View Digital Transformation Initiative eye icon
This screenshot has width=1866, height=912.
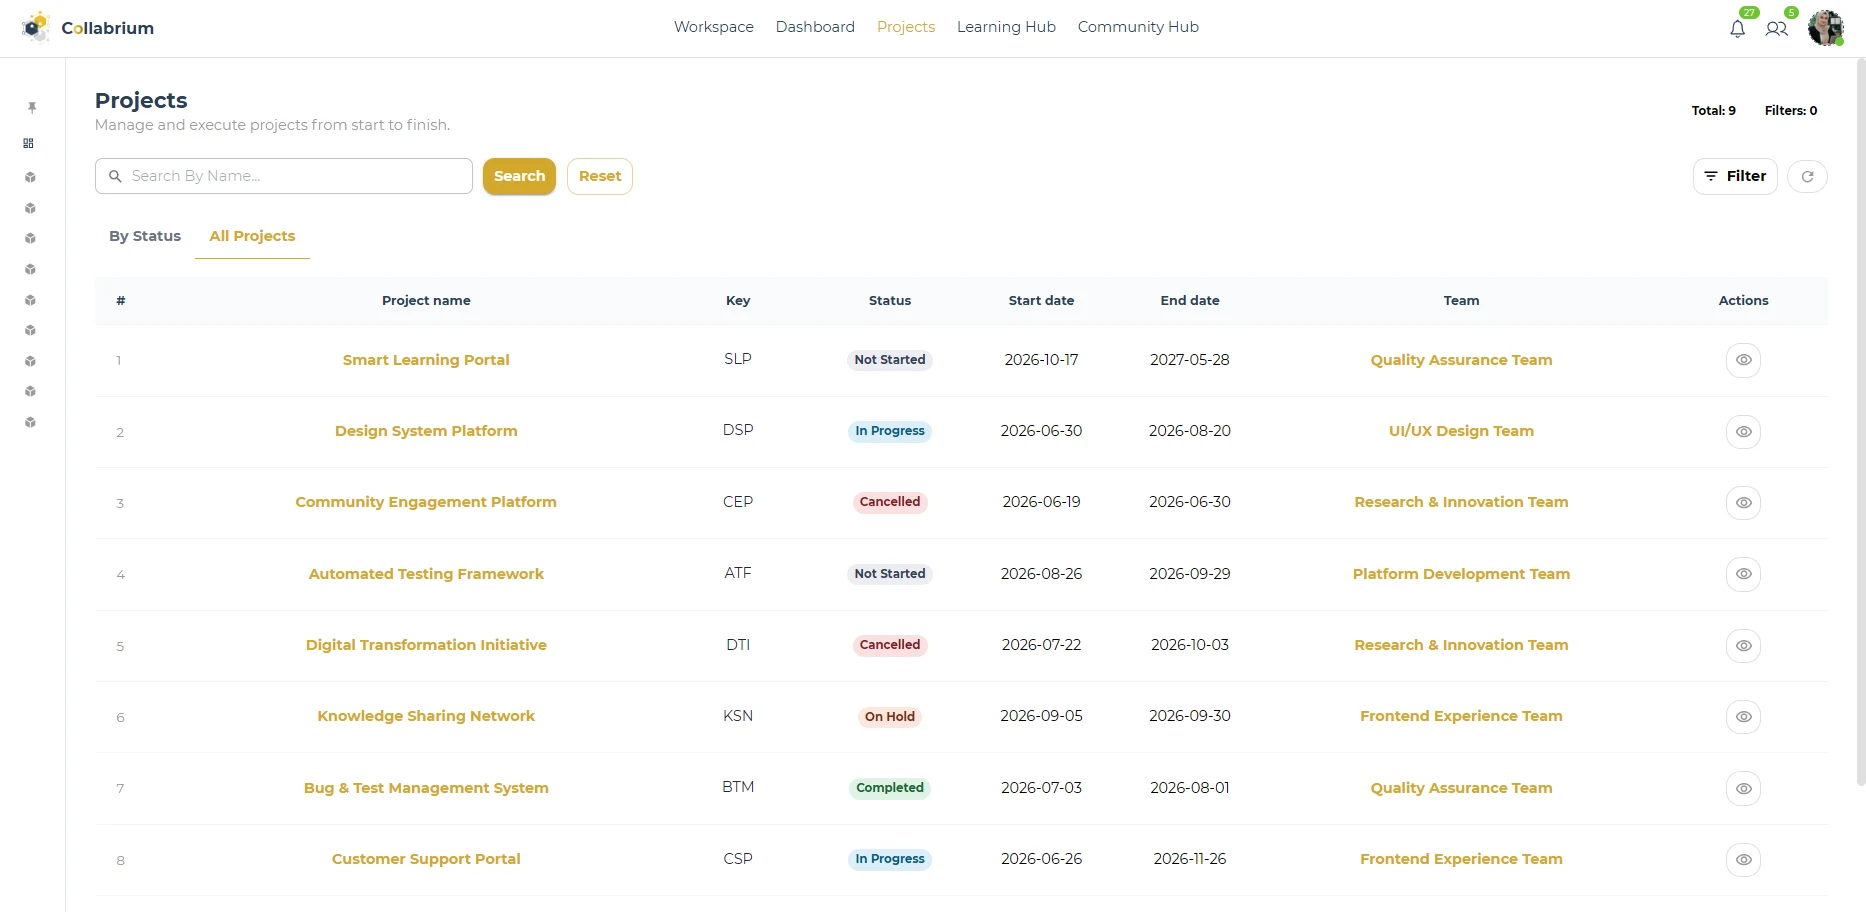point(1743,646)
